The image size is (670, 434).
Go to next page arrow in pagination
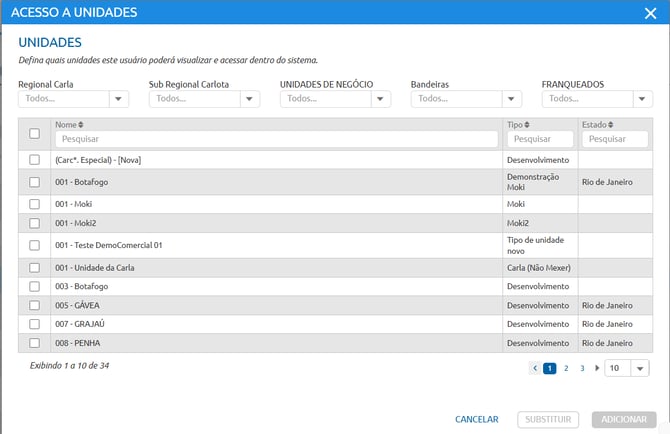[598, 368]
